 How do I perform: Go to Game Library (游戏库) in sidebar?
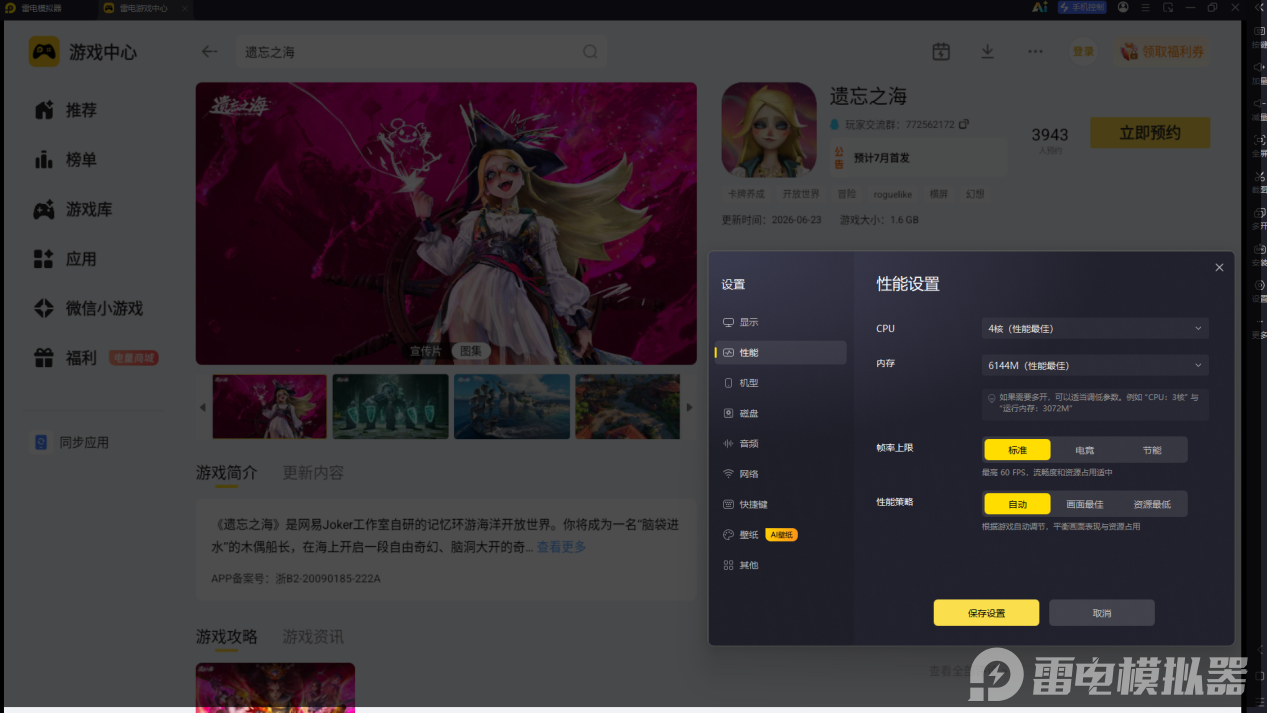(x=73, y=209)
